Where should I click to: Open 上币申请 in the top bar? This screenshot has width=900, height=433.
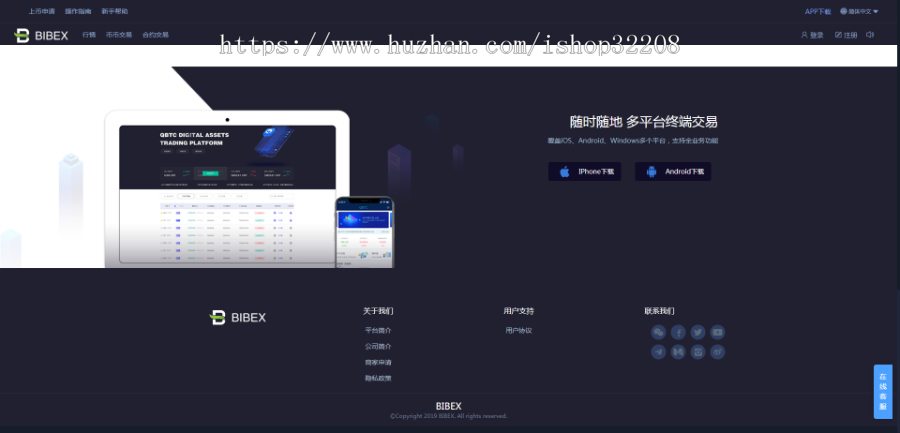click(x=42, y=11)
